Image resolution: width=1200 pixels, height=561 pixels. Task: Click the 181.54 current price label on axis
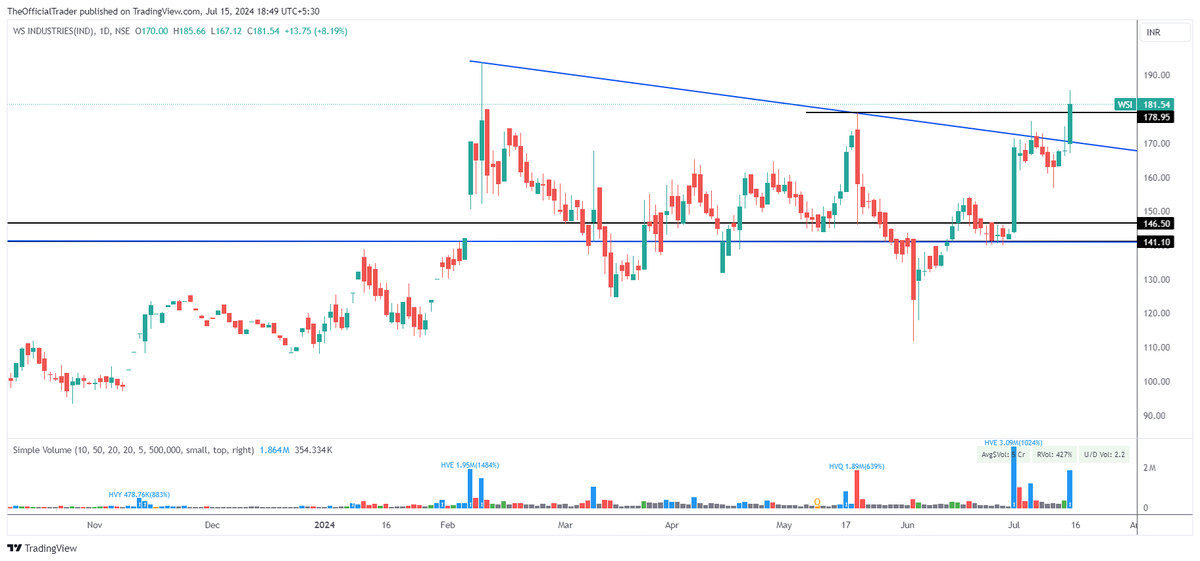tap(1158, 104)
